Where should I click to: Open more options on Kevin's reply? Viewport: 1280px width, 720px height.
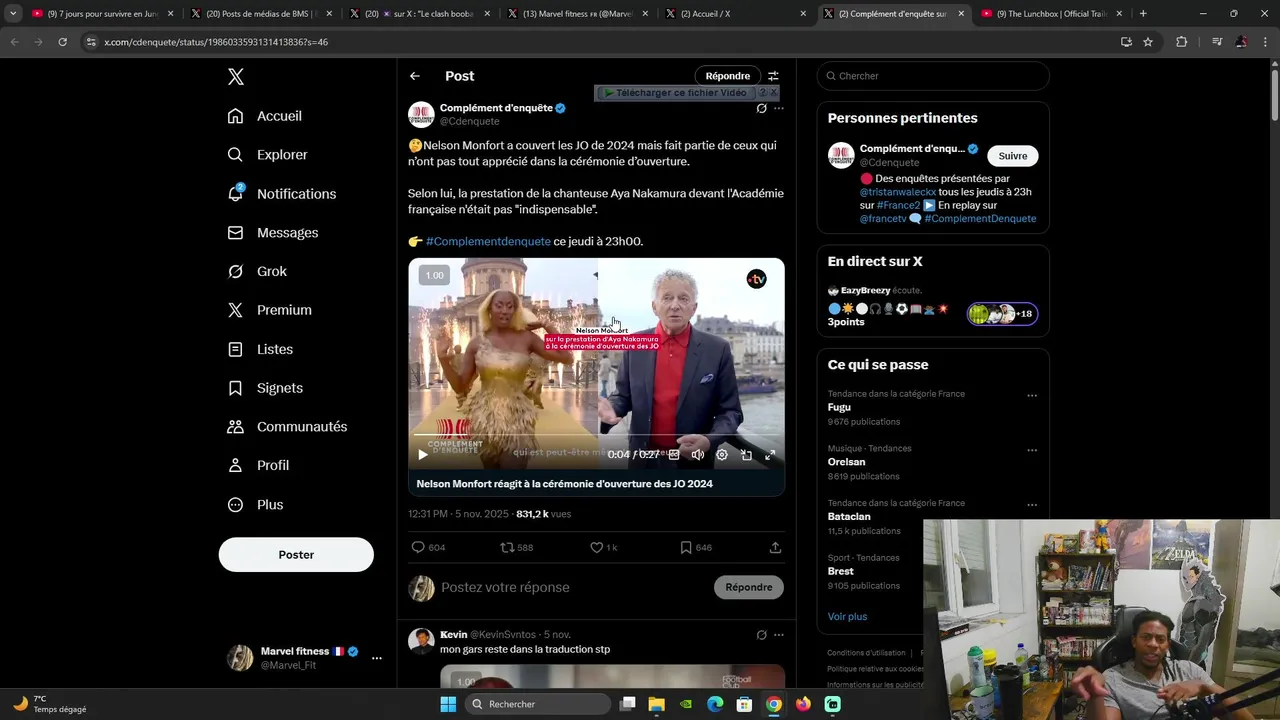(x=779, y=635)
